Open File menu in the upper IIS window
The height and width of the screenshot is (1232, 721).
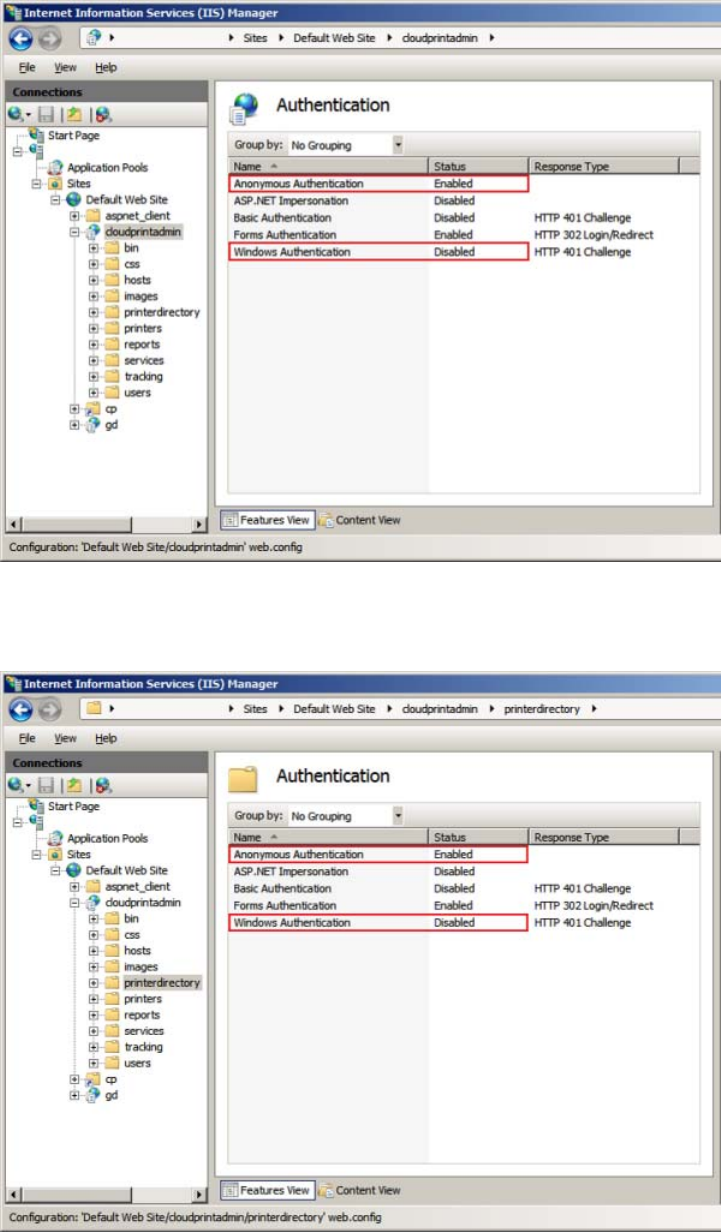[x=27, y=68]
